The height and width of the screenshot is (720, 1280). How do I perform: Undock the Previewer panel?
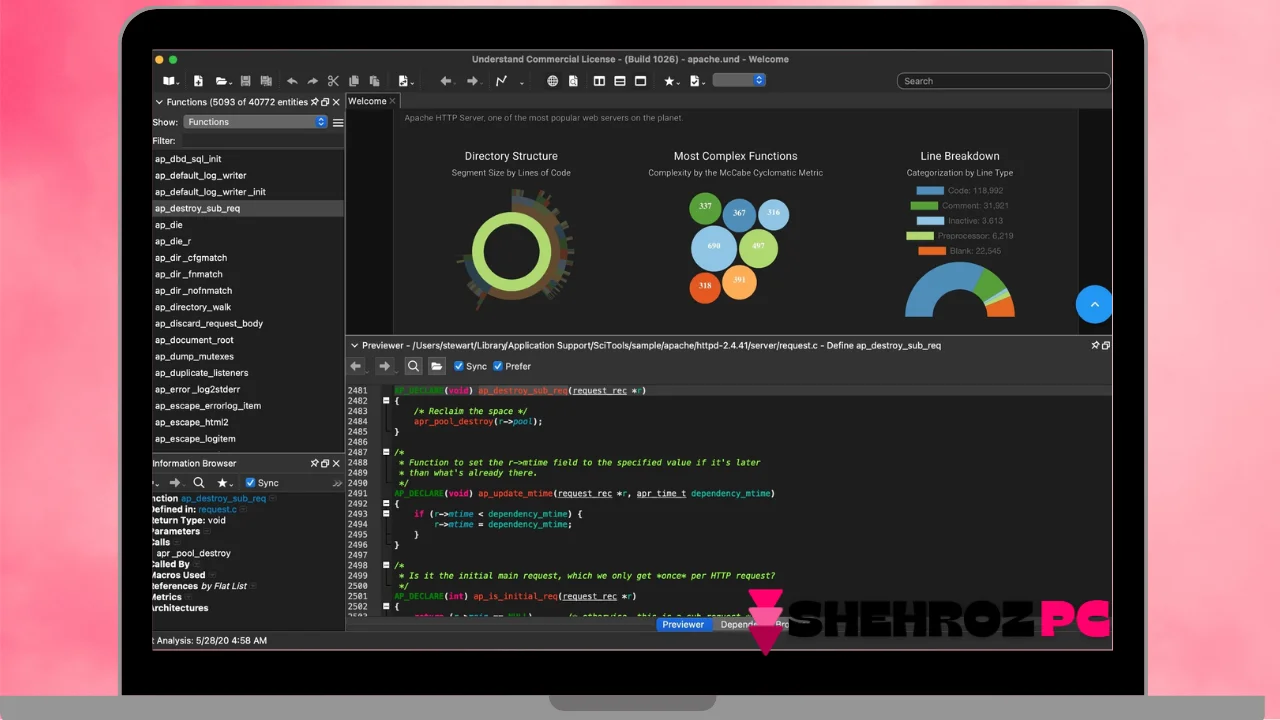click(1106, 345)
